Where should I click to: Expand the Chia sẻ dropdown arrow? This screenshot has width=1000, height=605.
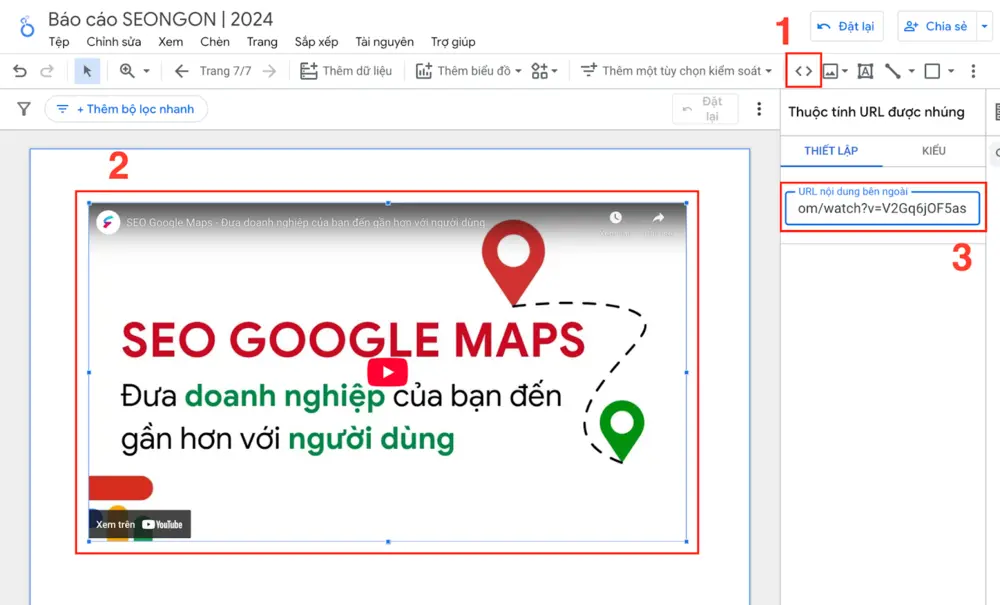985,26
